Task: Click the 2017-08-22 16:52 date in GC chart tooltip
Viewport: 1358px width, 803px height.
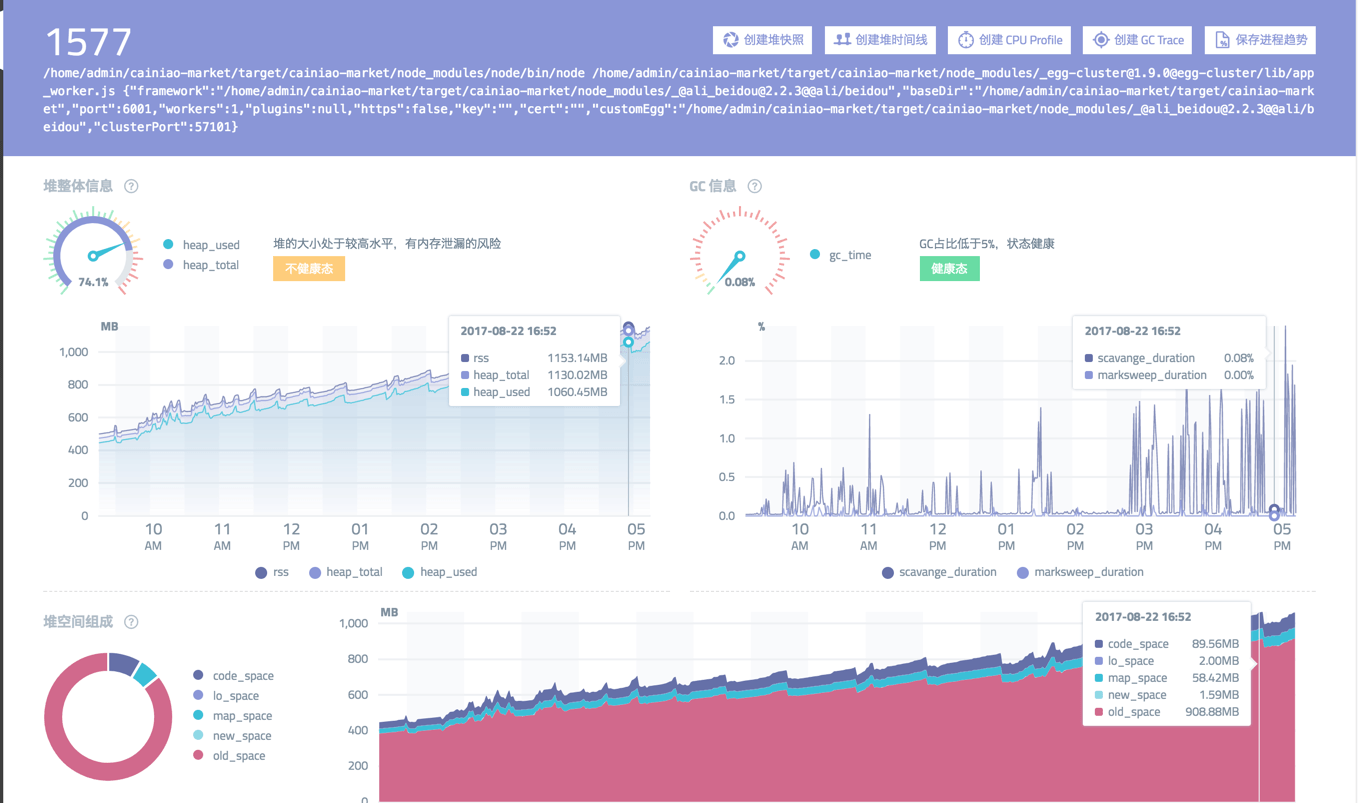Action: pyautogui.click(x=1132, y=331)
